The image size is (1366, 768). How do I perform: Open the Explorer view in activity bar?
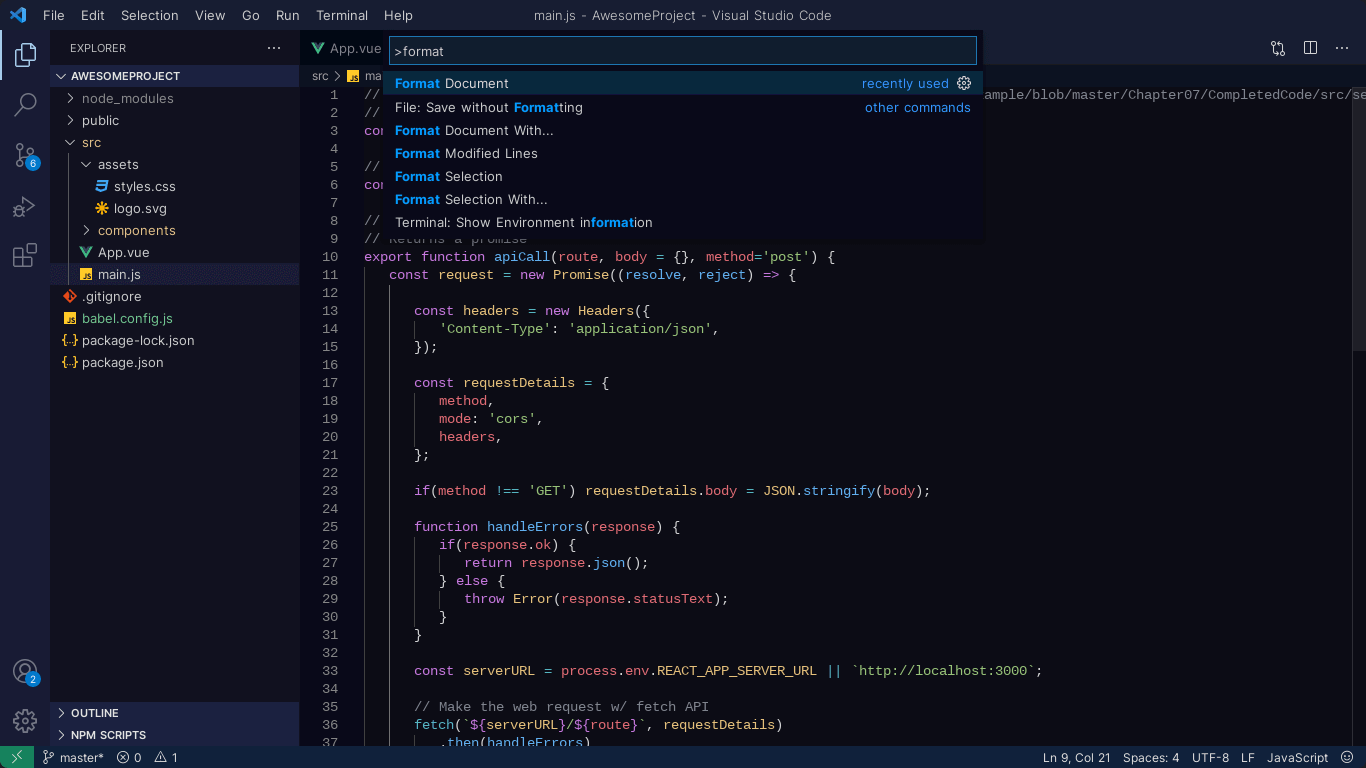click(x=25, y=55)
